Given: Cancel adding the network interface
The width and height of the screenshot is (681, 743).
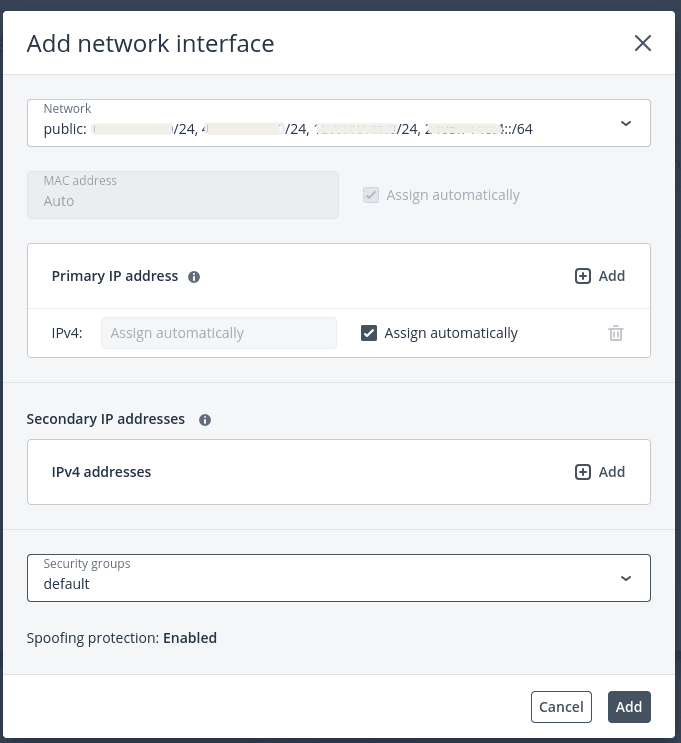Looking at the screenshot, I should [x=561, y=707].
